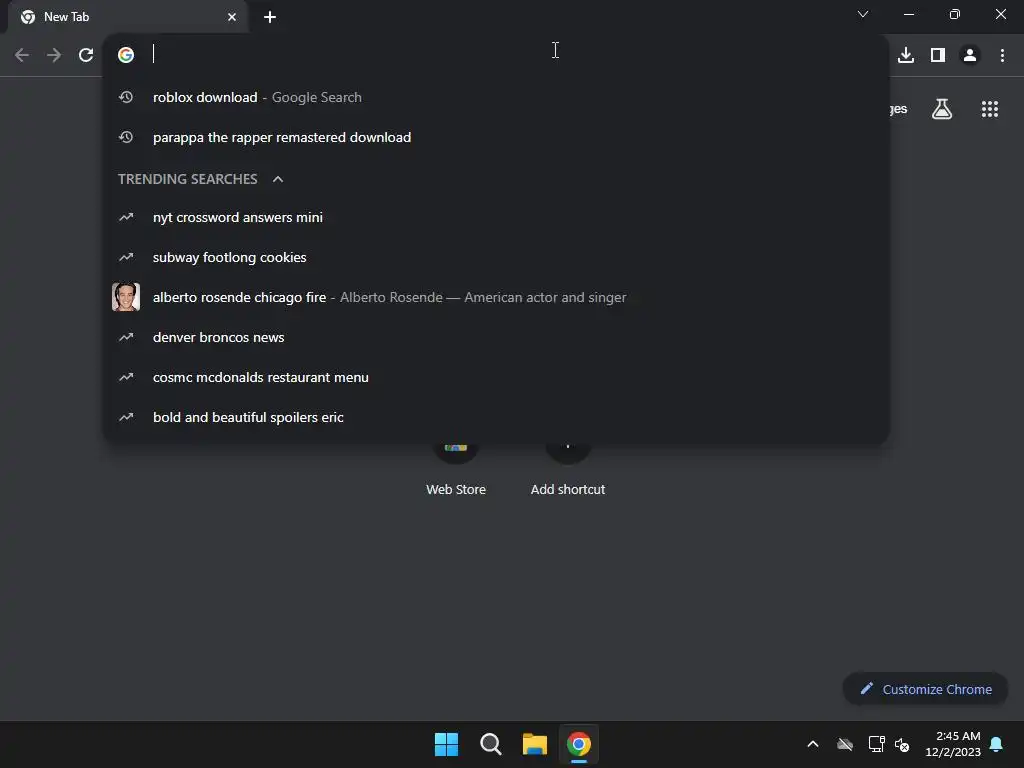Click the history clock icon beside roblox download
Image resolution: width=1024 pixels, height=768 pixels.
[x=126, y=97]
